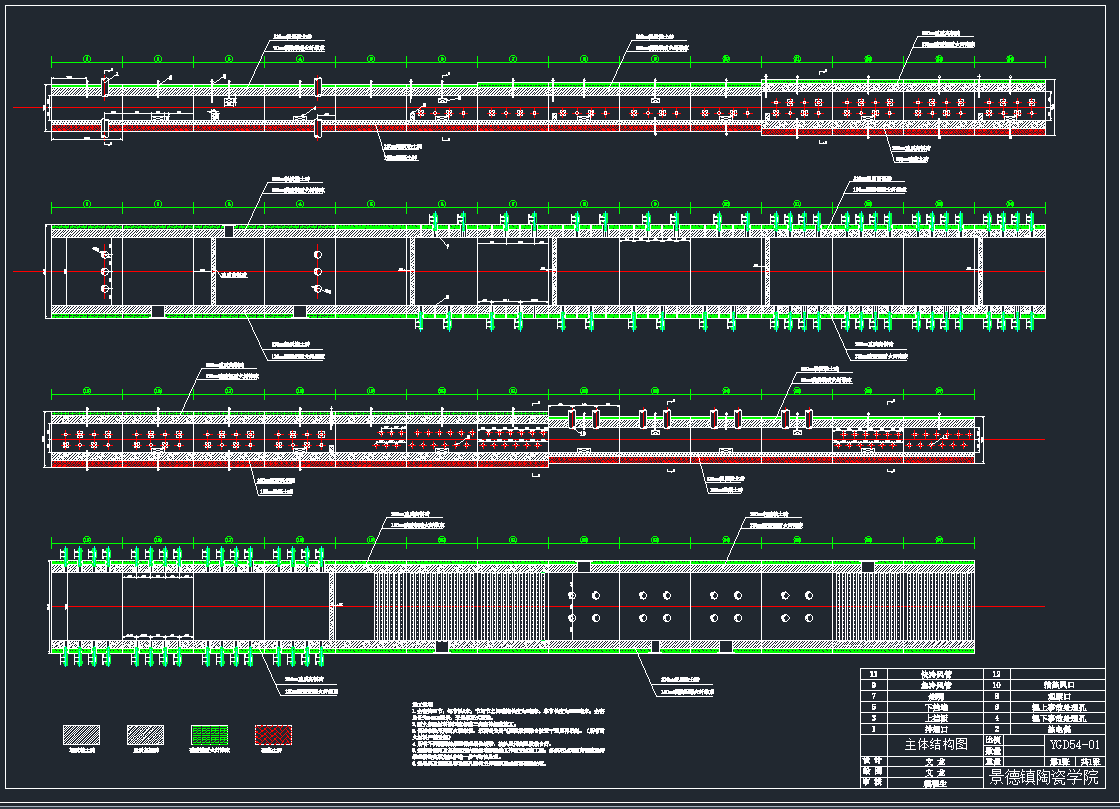Screen dimensions: 1120x809
Task: Select the notes text block at bottom center
Action: [x=510, y=738]
